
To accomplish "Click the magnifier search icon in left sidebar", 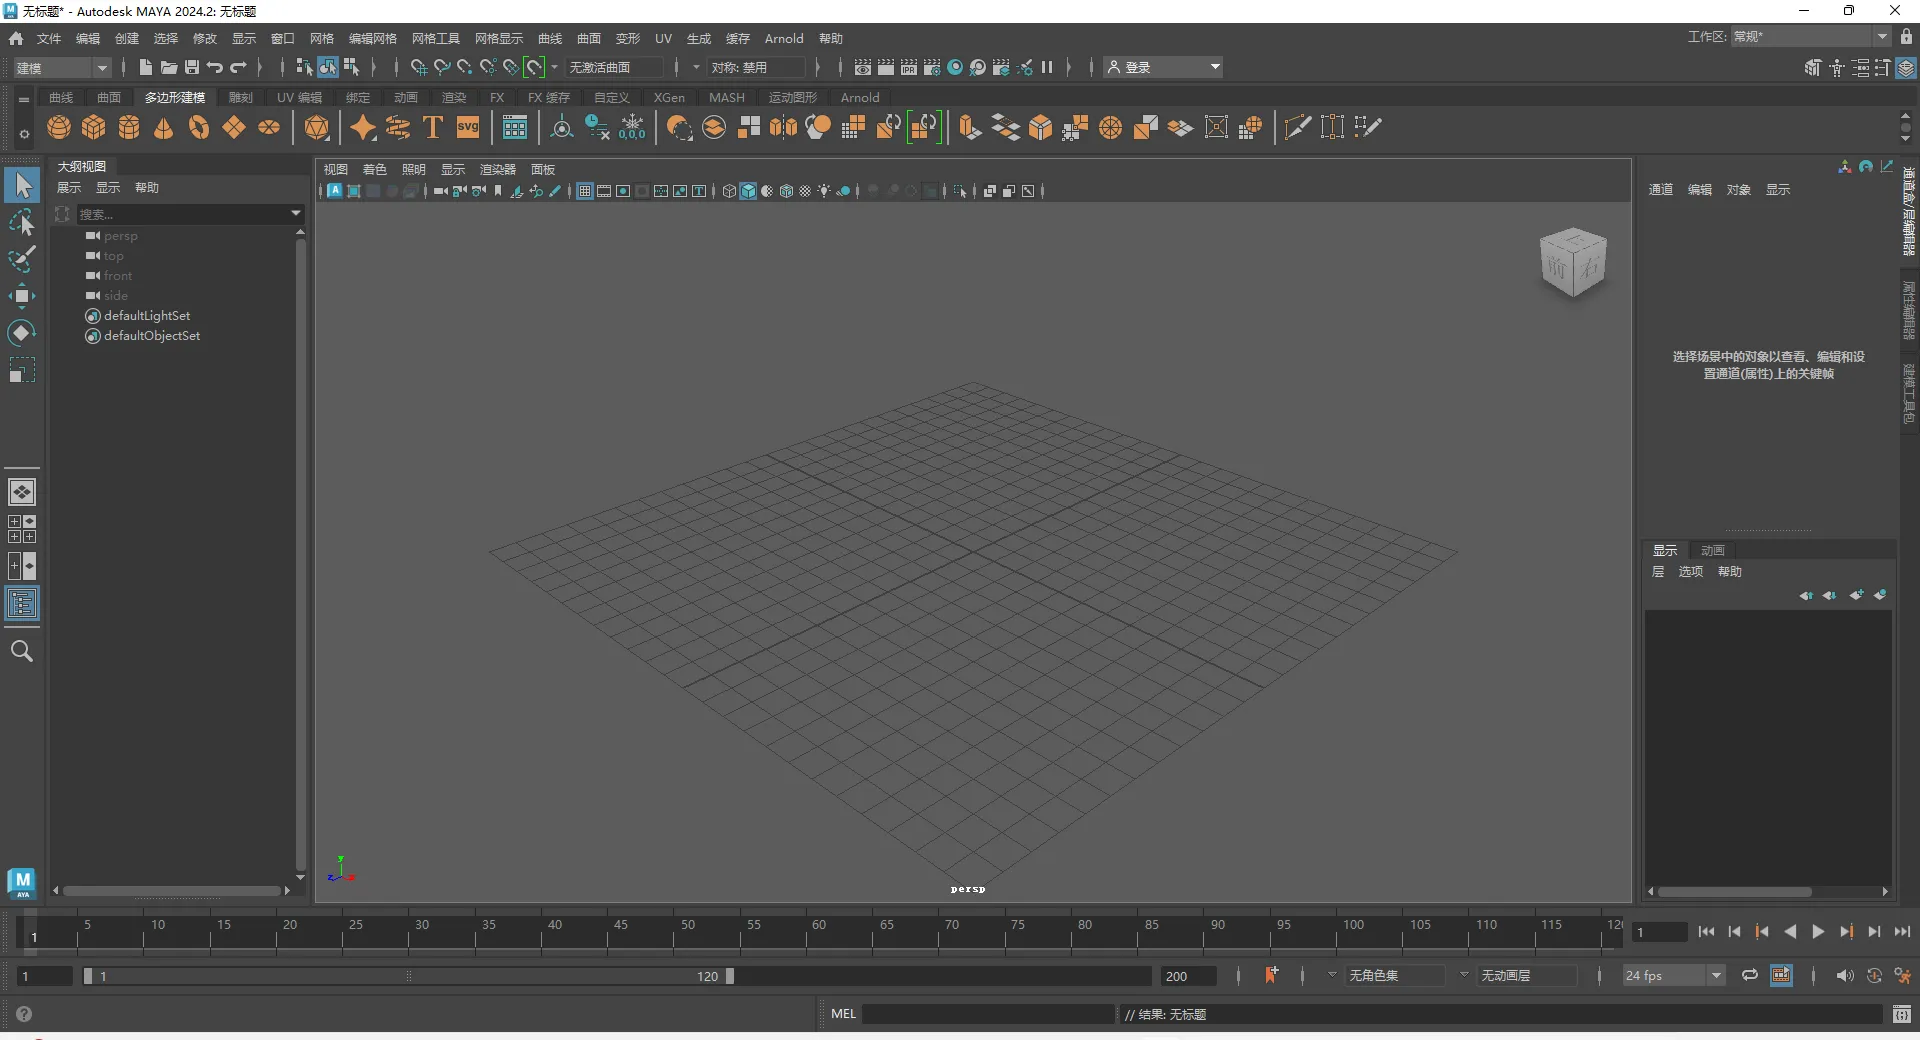I will [22, 652].
